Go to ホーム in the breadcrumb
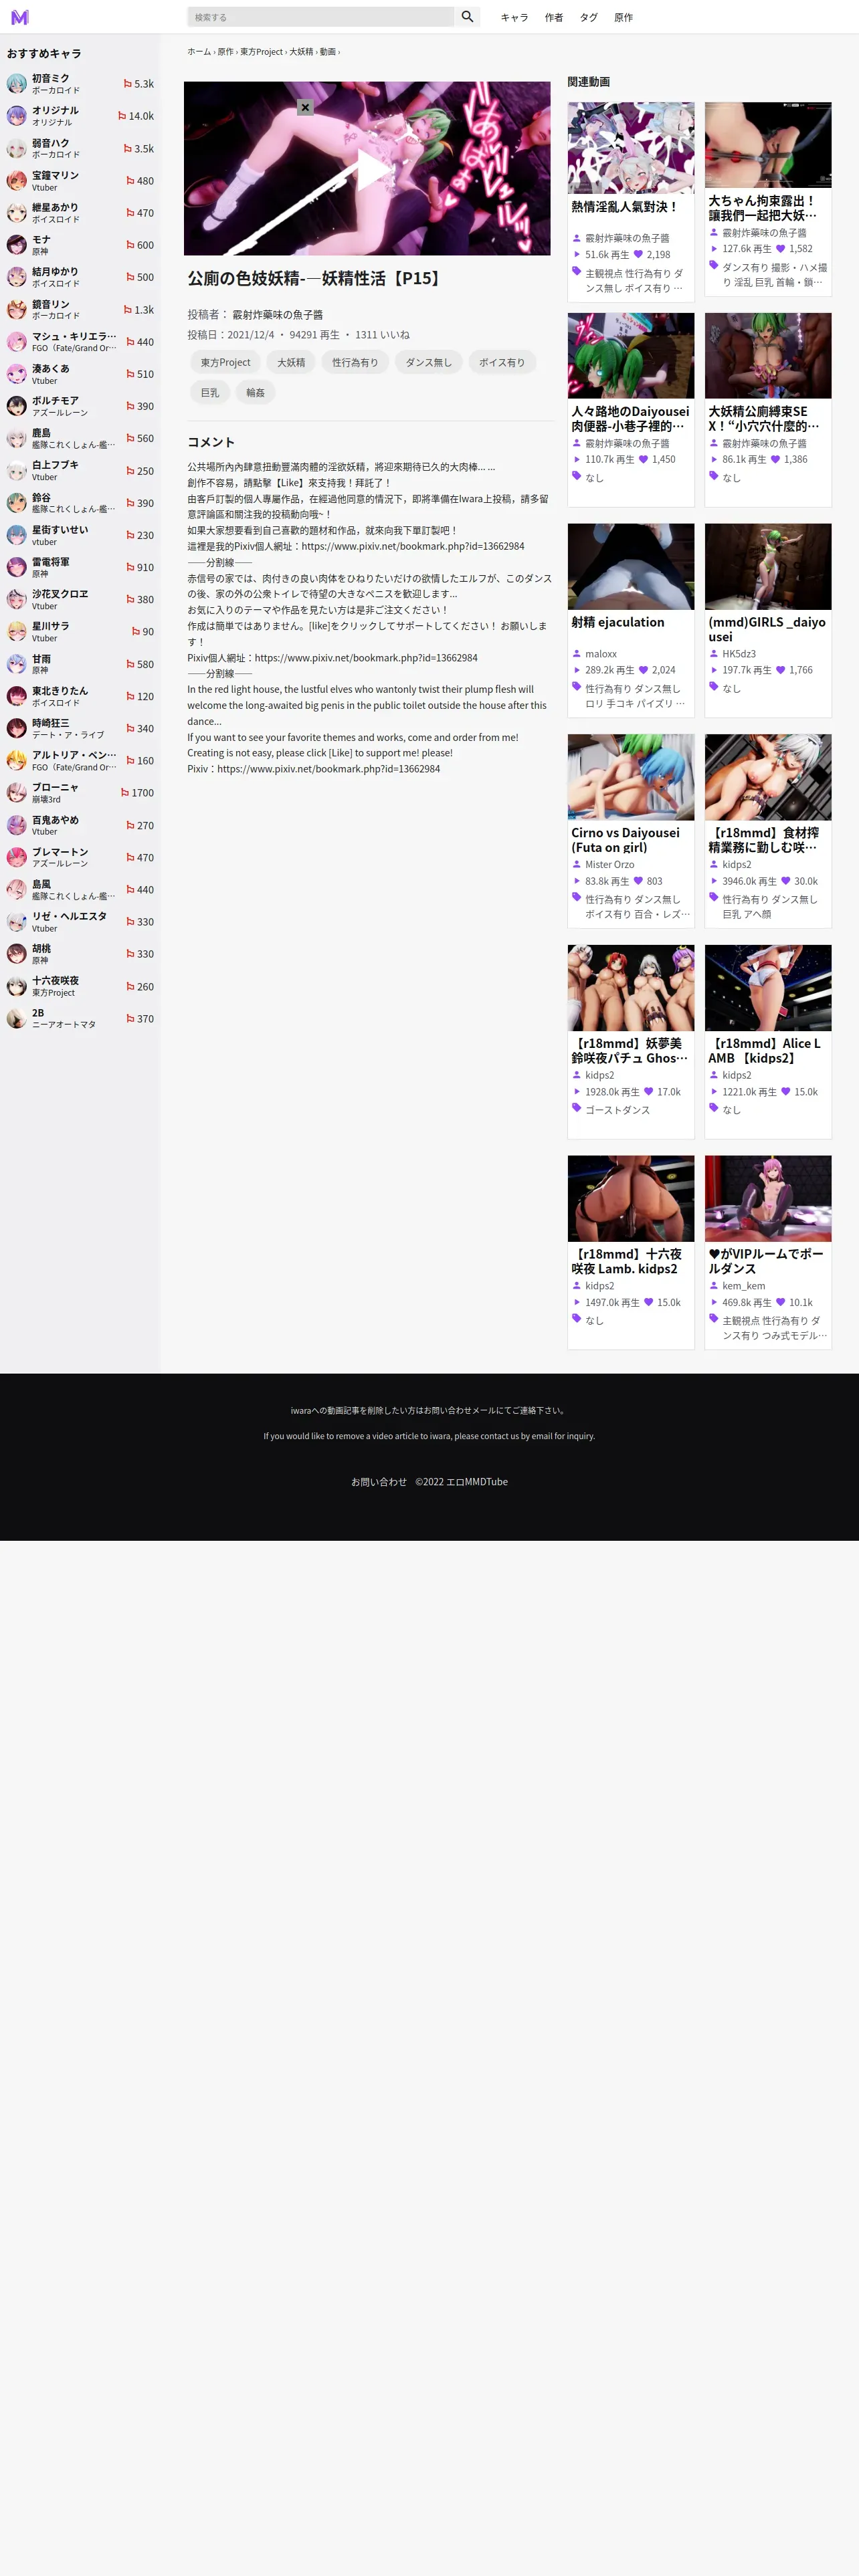Viewport: 859px width, 2576px height. (x=199, y=52)
